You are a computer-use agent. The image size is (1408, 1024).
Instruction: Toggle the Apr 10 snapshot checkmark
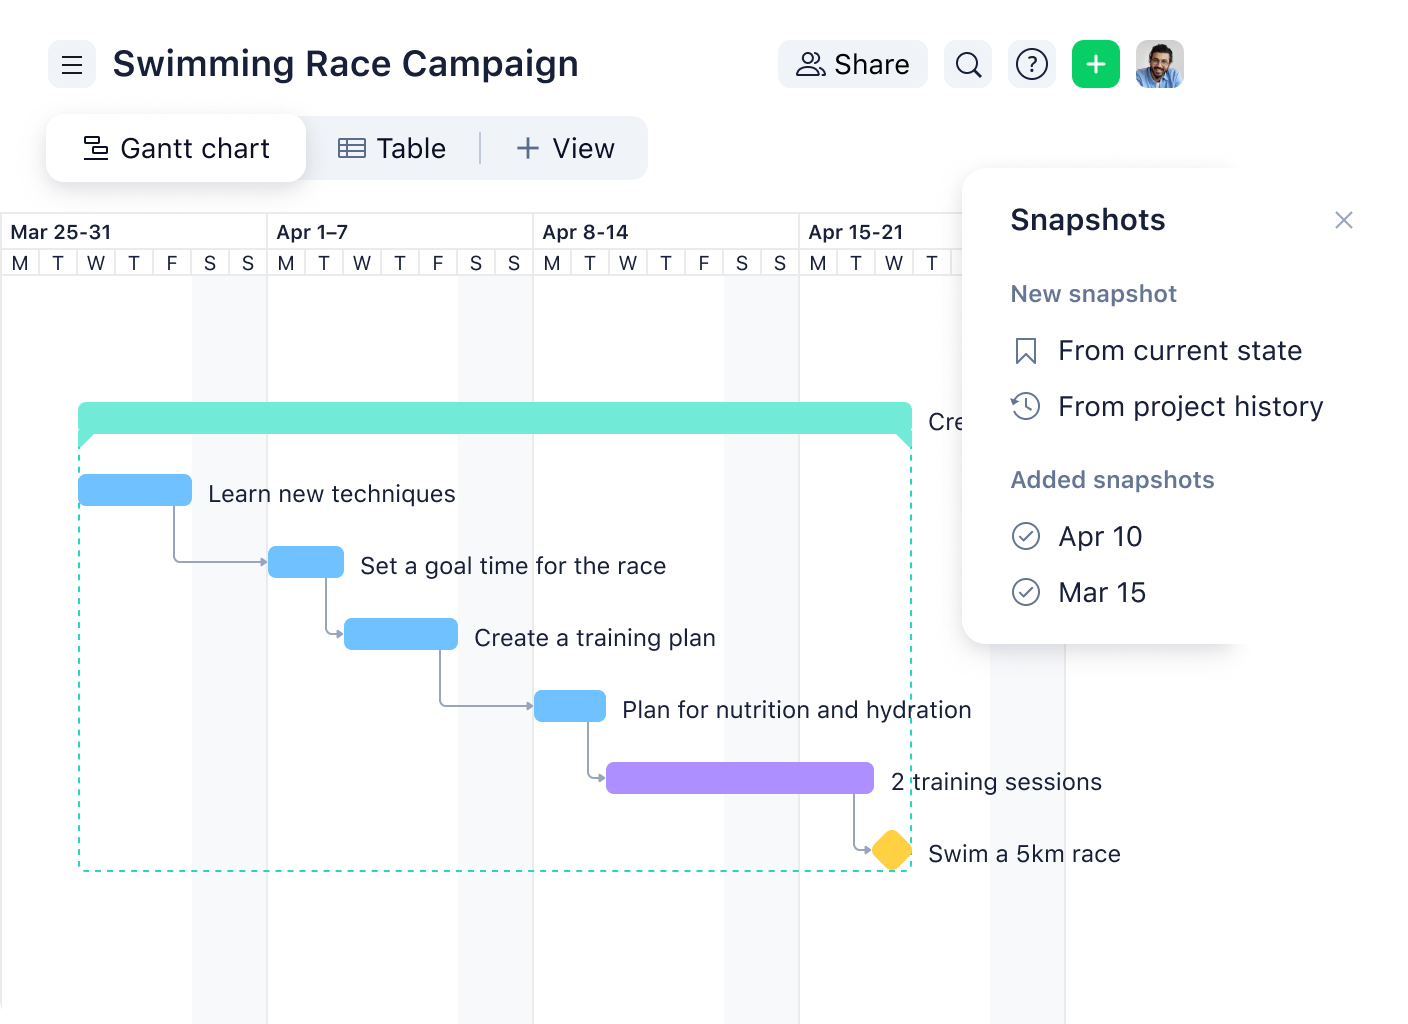[1027, 537]
